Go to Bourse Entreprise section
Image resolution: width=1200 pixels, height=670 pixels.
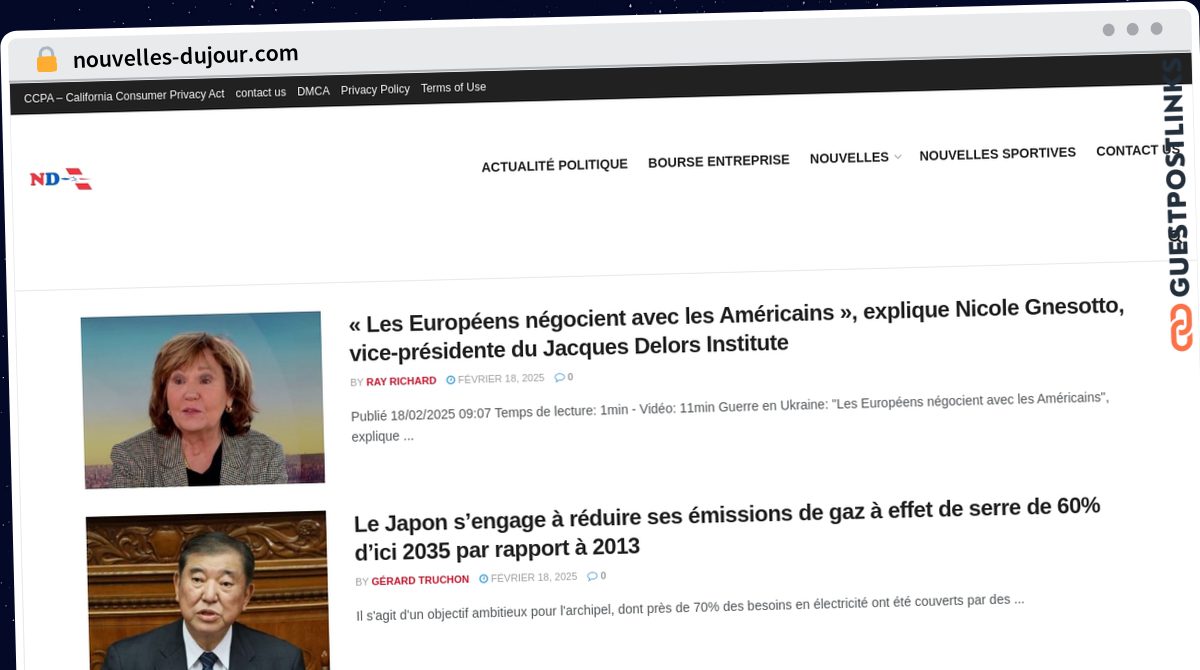[718, 160]
